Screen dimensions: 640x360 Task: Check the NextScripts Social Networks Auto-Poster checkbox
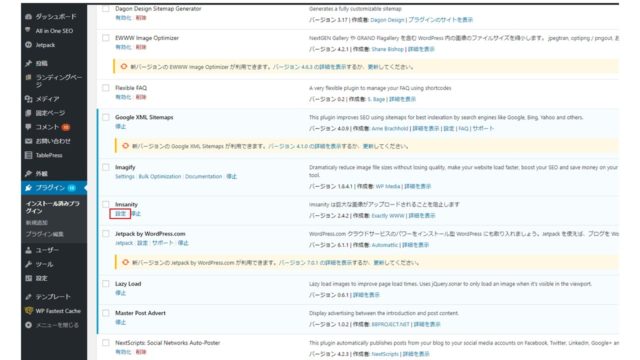106,342
